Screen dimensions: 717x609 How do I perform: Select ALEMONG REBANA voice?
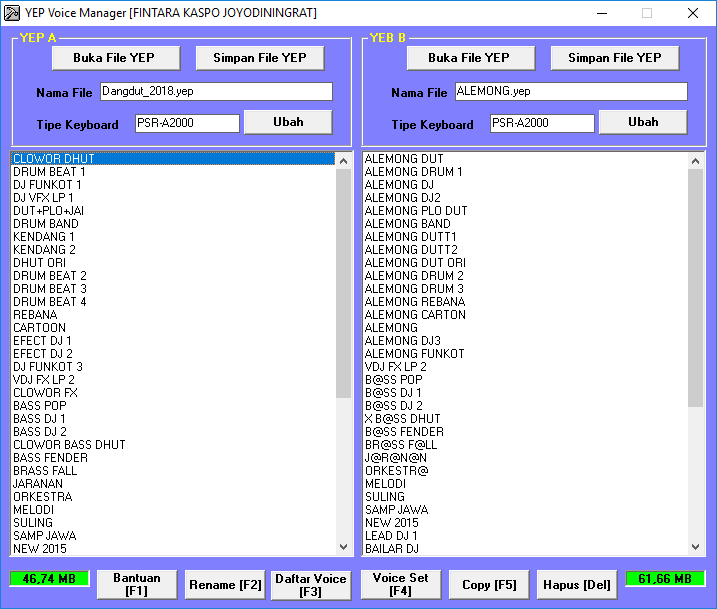(525, 302)
